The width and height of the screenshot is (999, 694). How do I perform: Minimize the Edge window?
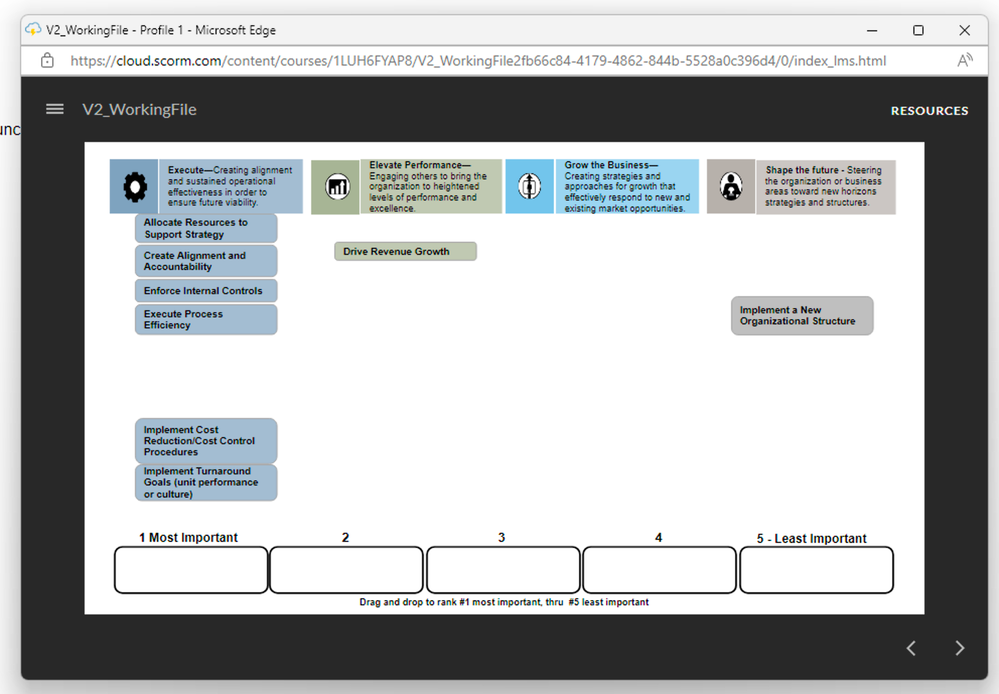coord(872,30)
